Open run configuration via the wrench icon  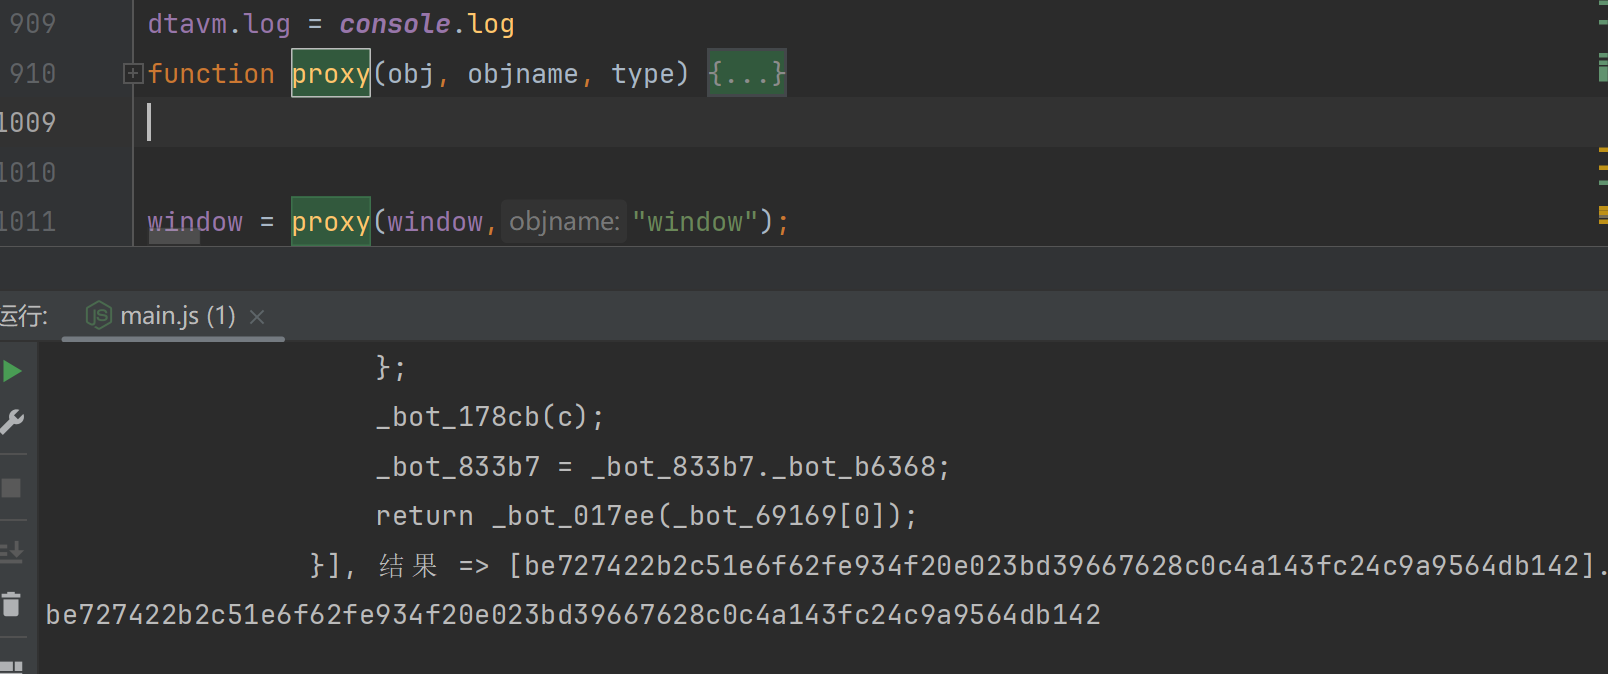[12, 422]
